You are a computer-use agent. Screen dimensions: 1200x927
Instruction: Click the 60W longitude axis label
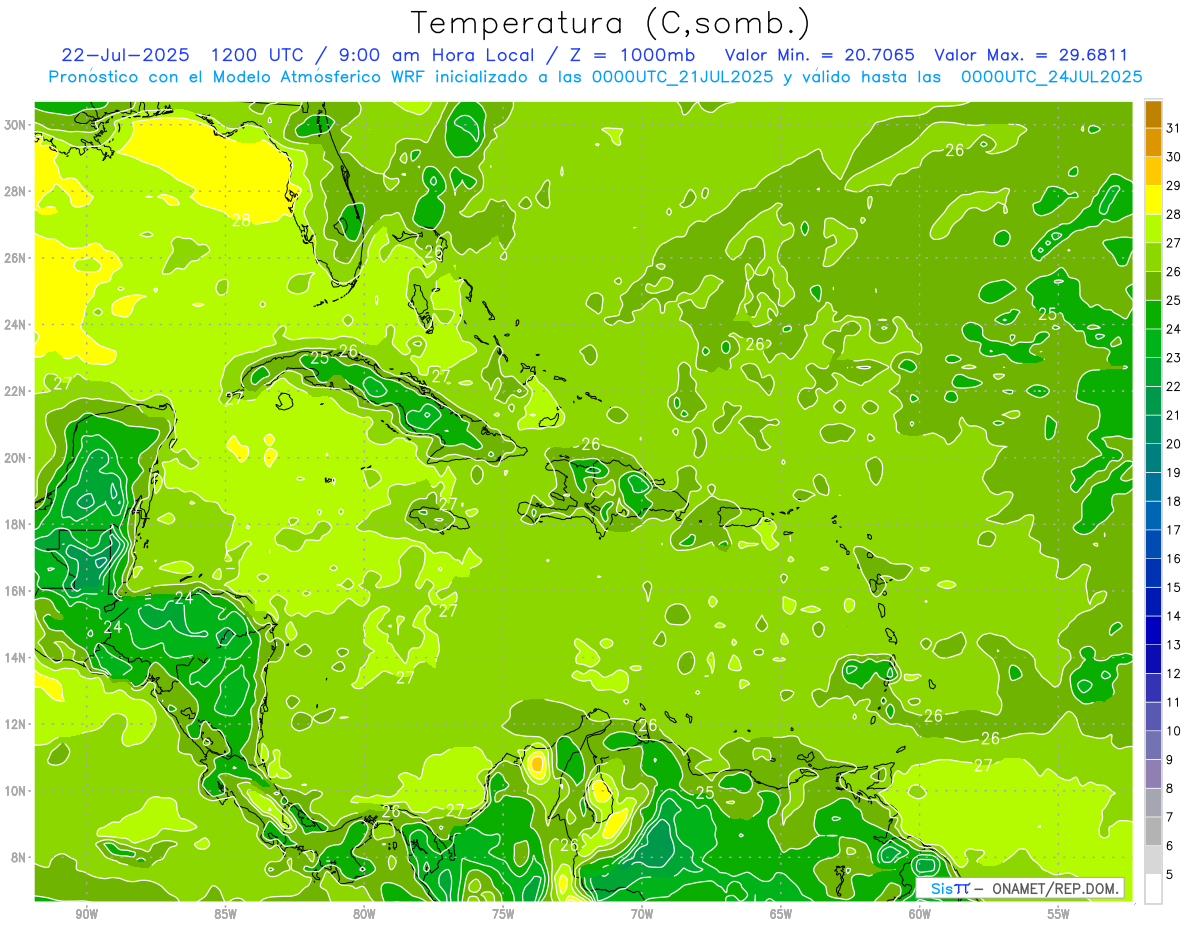click(x=920, y=915)
